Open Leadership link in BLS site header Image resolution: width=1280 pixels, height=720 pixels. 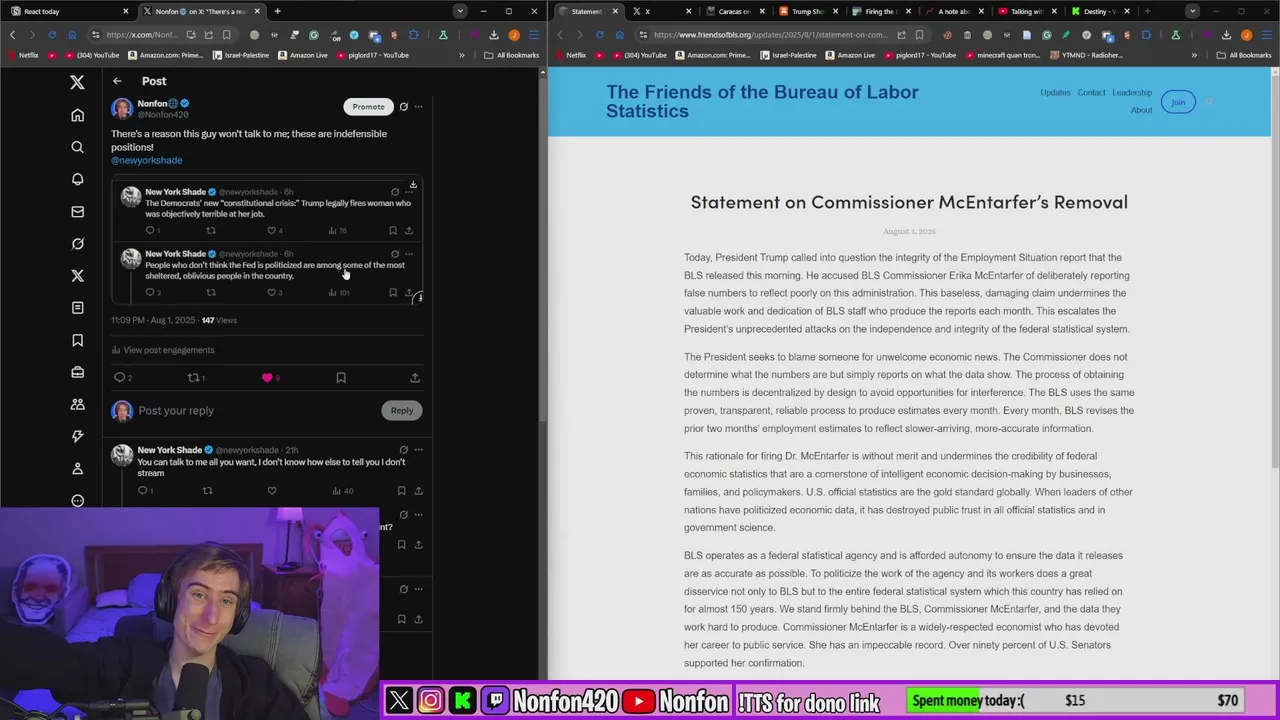pos(1132,93)
